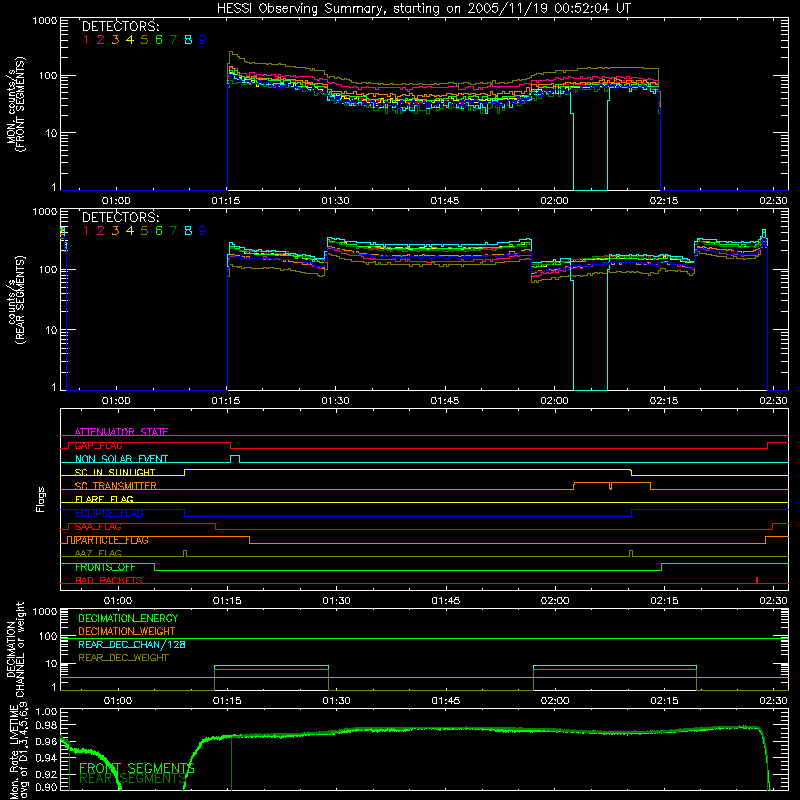This screenshot has height=800, width=800.
Task: Click the HESSI Observing Summary title text
Action: click(x=424, y=8)
